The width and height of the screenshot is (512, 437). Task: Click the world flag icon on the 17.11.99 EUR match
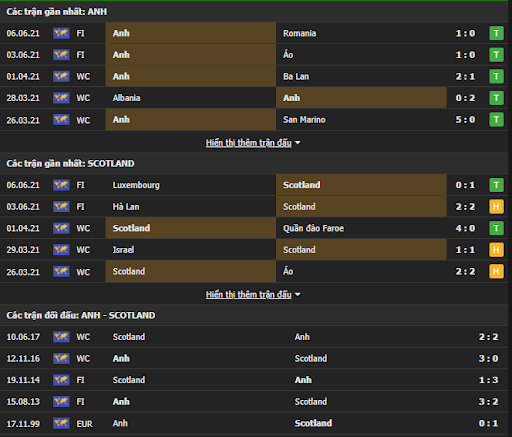click(x=61, y=423)
